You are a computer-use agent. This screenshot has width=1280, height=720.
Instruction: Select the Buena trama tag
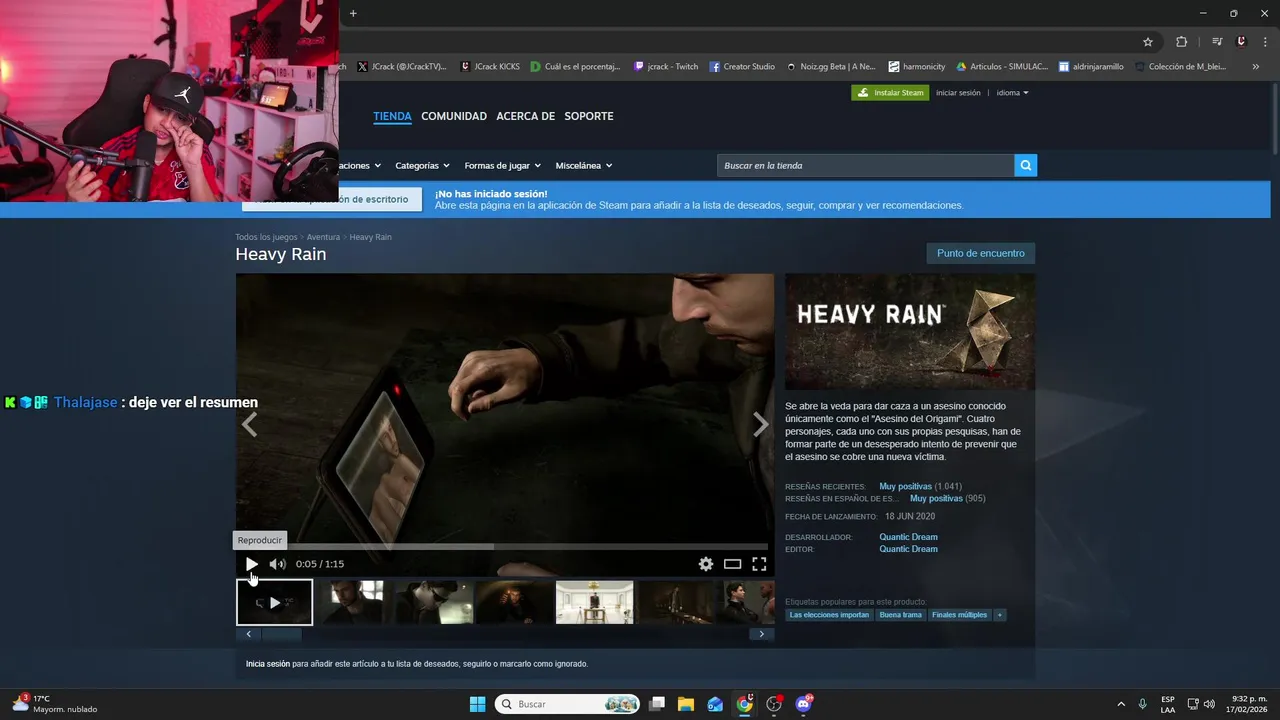[x=900, y=615]
